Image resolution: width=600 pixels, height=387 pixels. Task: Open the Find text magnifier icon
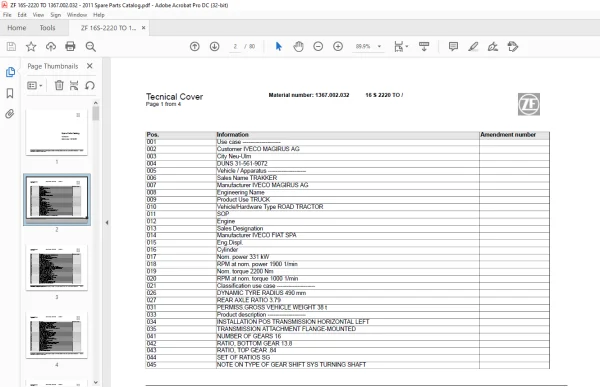click(x=91, y=47)
